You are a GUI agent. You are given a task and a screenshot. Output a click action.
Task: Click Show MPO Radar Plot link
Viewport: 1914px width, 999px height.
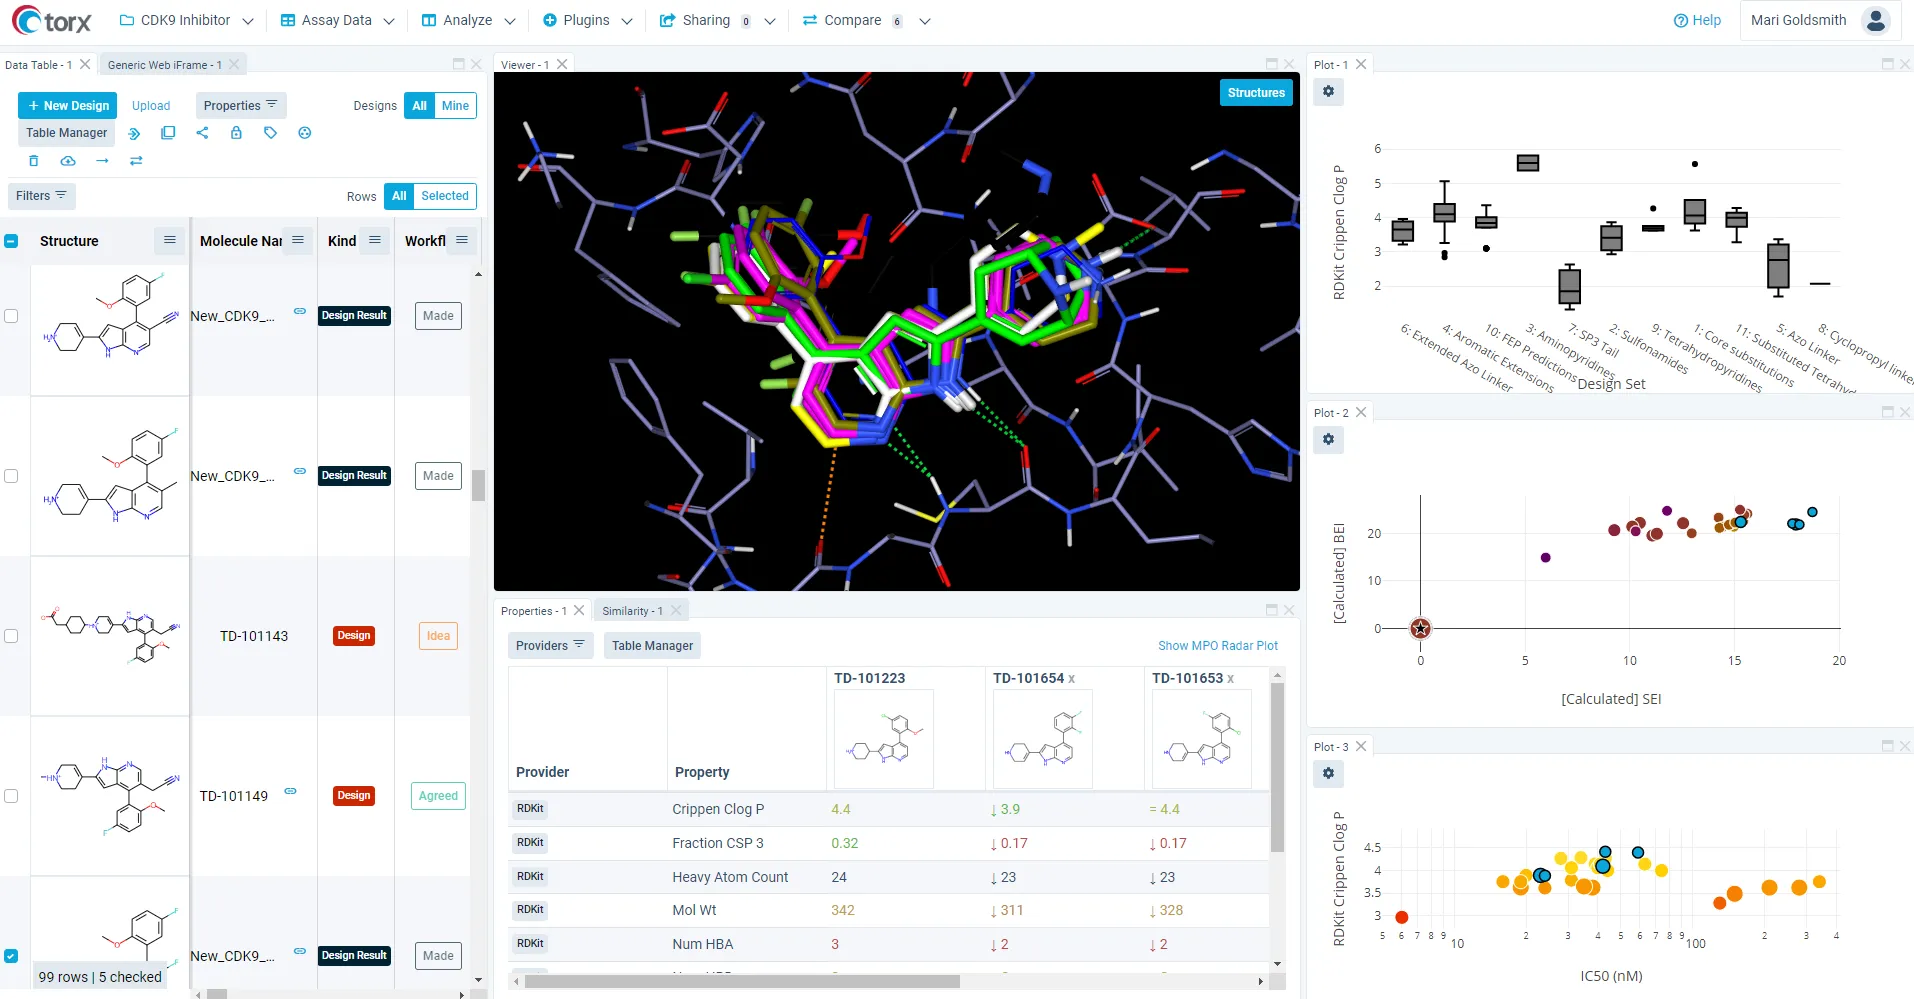tap(1218, 646)
